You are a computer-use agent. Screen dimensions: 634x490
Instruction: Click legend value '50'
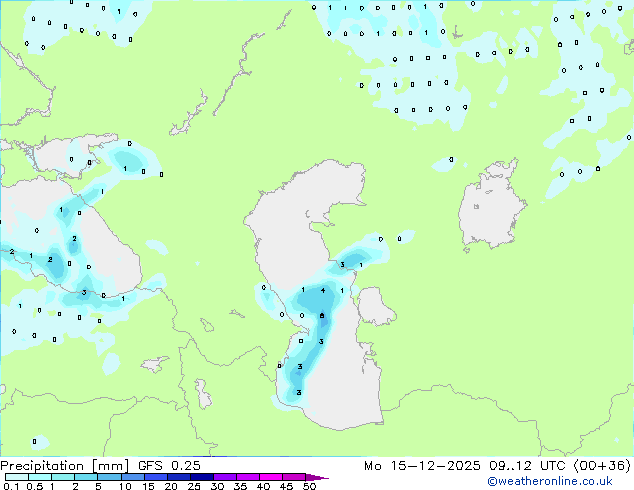(309, 486)
